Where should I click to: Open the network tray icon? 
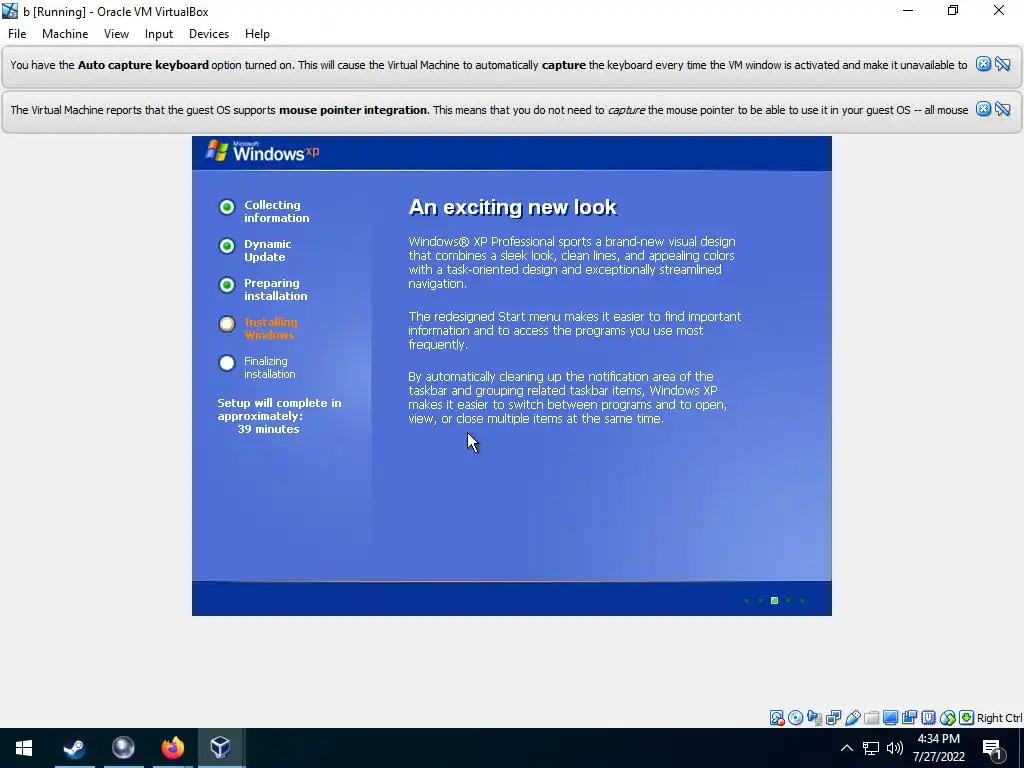pyautogui.click(x=871, y=748)
